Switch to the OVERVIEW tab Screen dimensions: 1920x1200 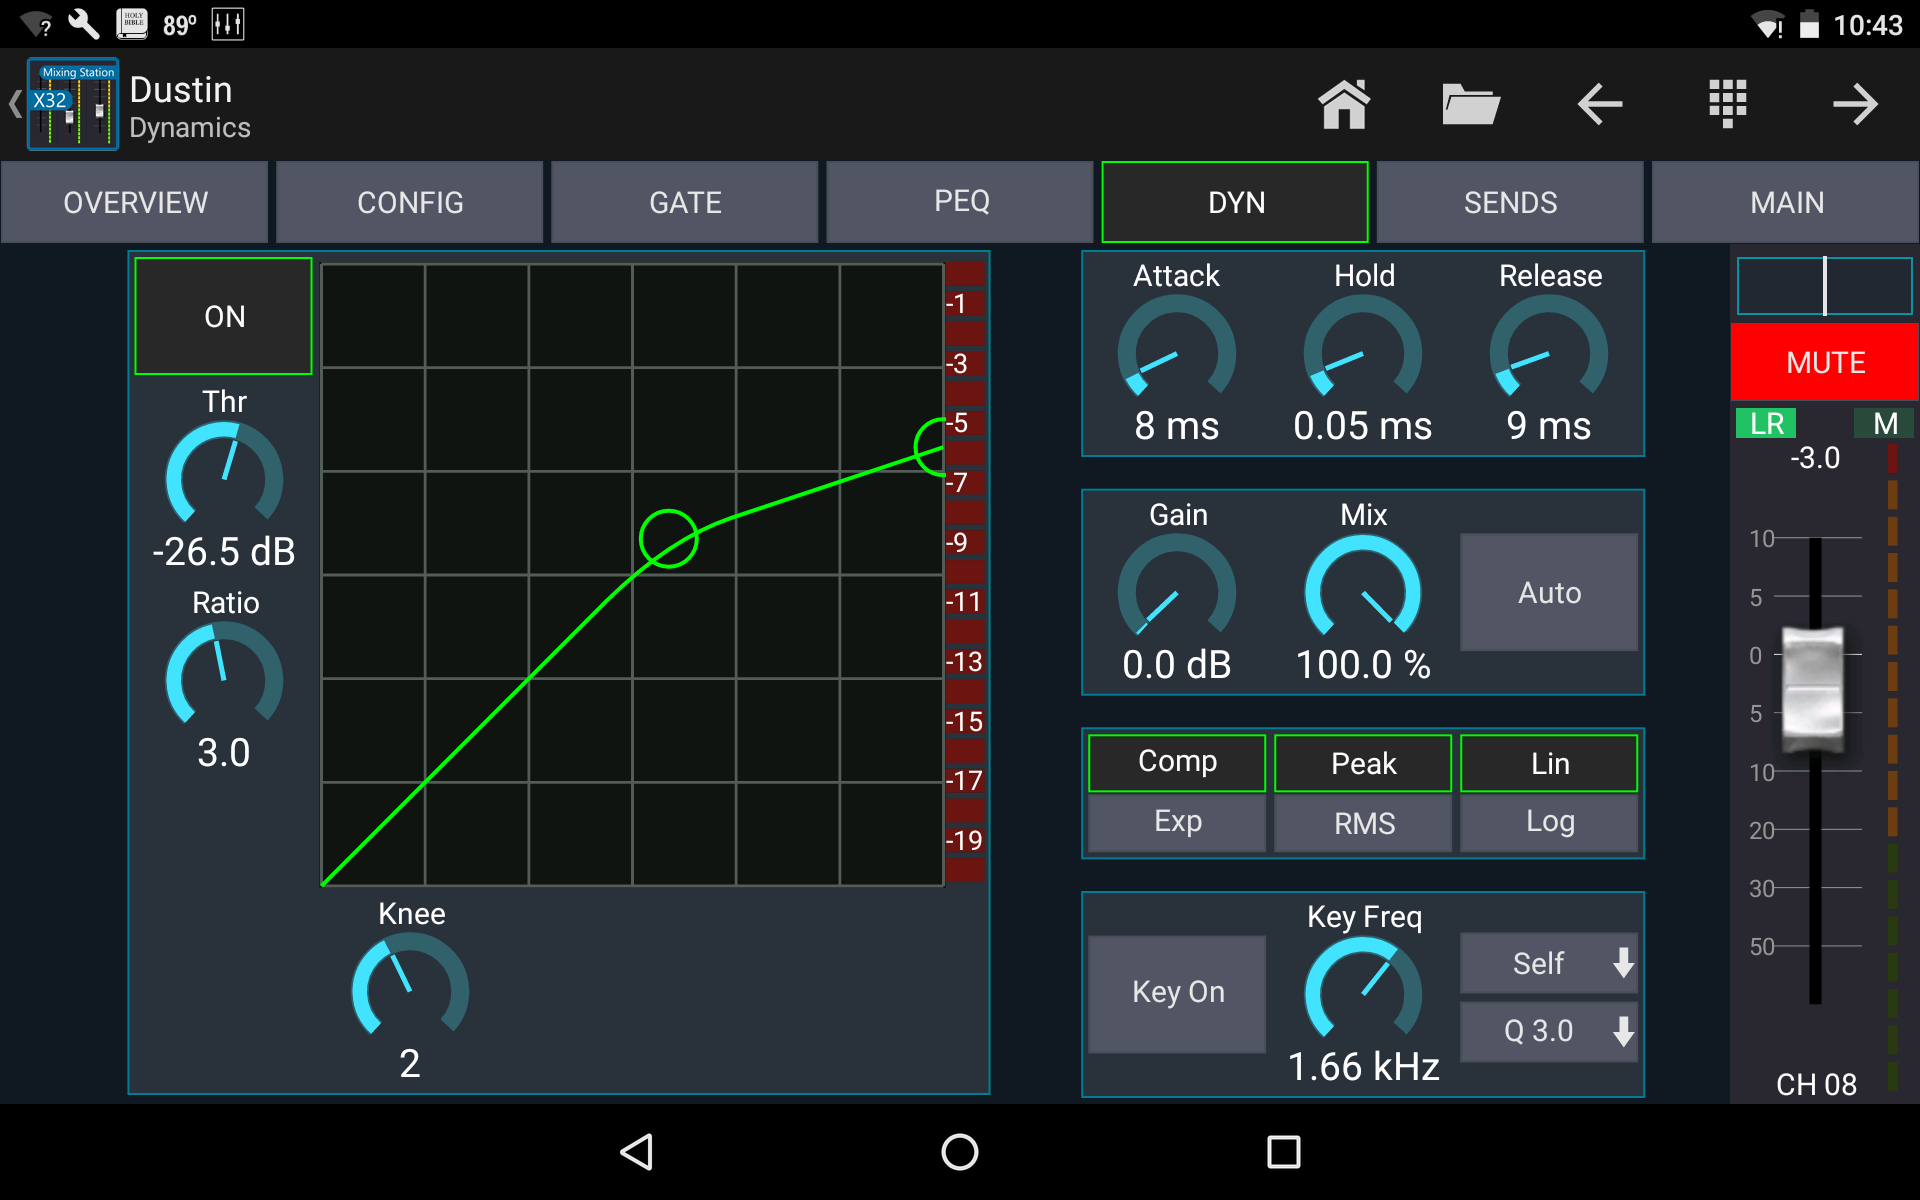(135, 202)
